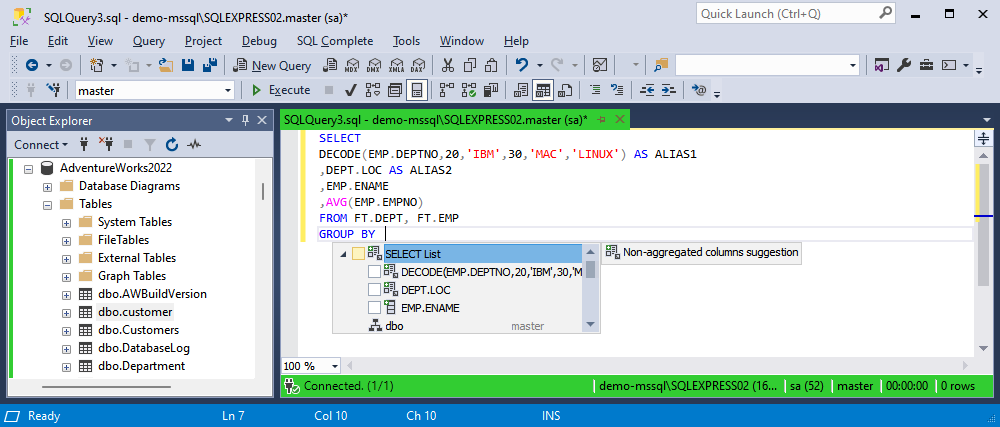Click the Cut scissors icon
The image size is (1000, 427).
point(447,65)
